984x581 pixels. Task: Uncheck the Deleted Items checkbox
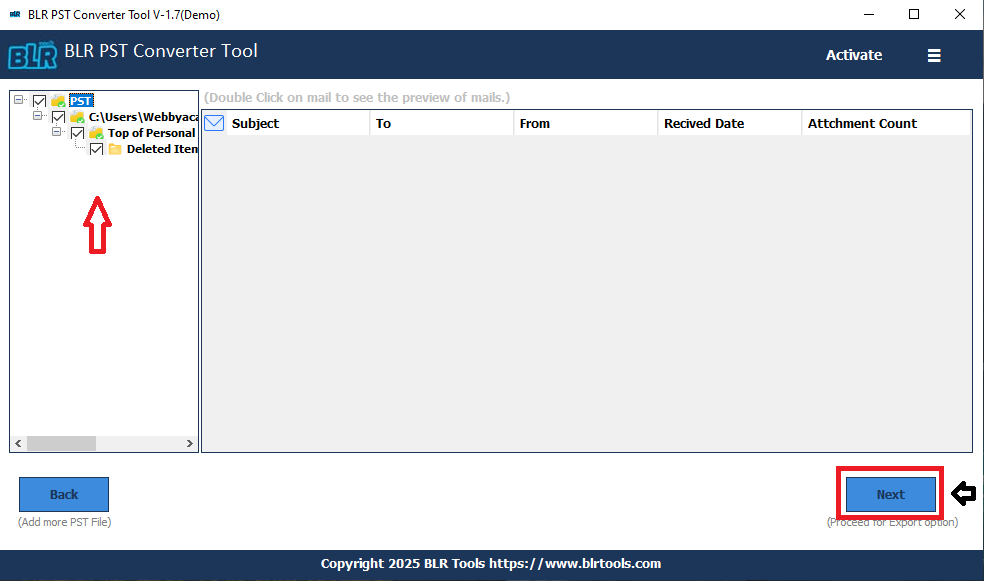pos(96,149)
